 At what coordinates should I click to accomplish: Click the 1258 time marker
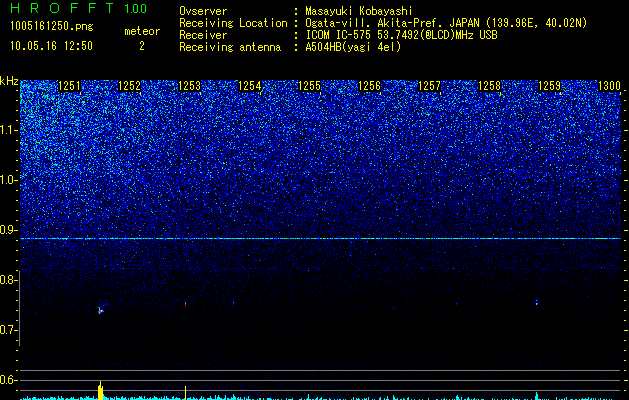pos(489,86)
